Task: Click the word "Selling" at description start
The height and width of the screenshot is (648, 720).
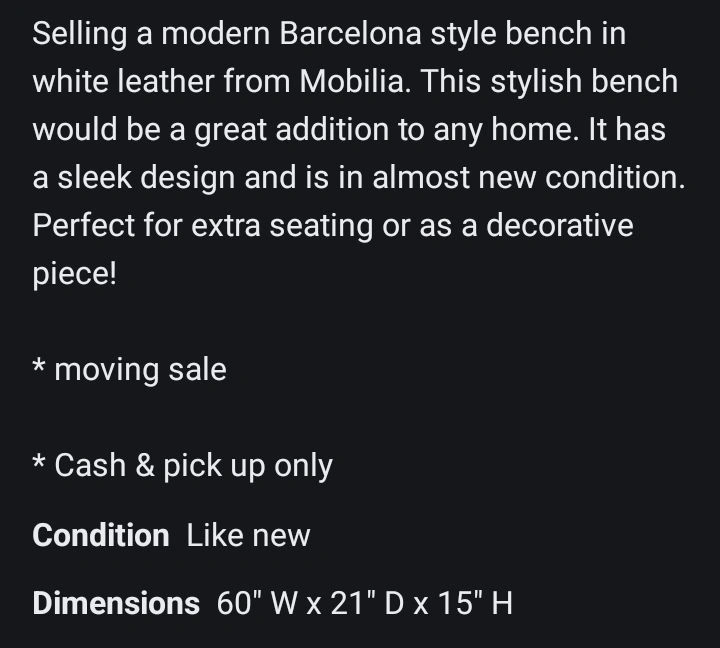Action: (x=79, y=34)
